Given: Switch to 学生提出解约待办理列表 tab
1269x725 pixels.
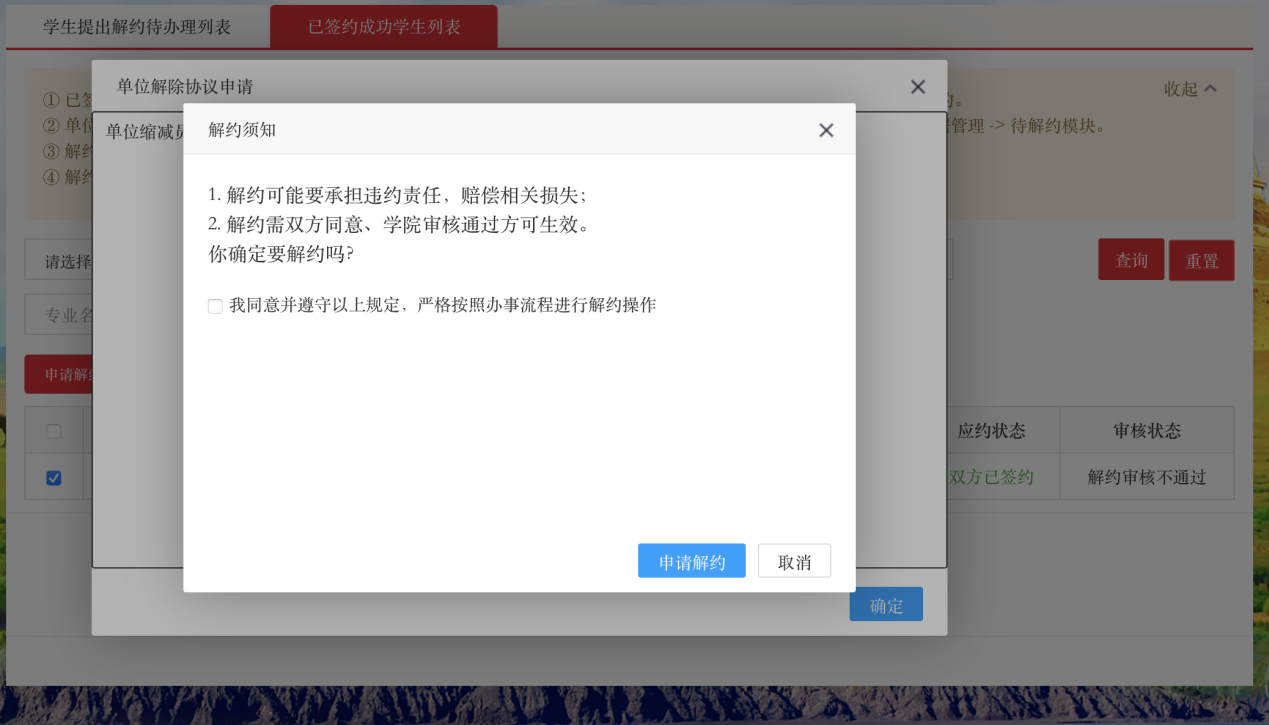Looking at the screenshot, I should click(x=137, y=27).
